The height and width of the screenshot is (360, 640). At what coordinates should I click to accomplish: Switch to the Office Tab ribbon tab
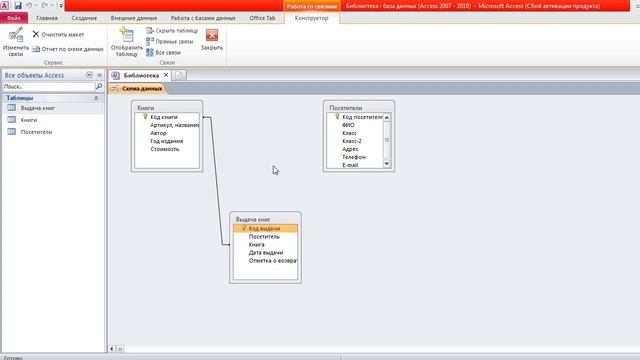(262, 18)
